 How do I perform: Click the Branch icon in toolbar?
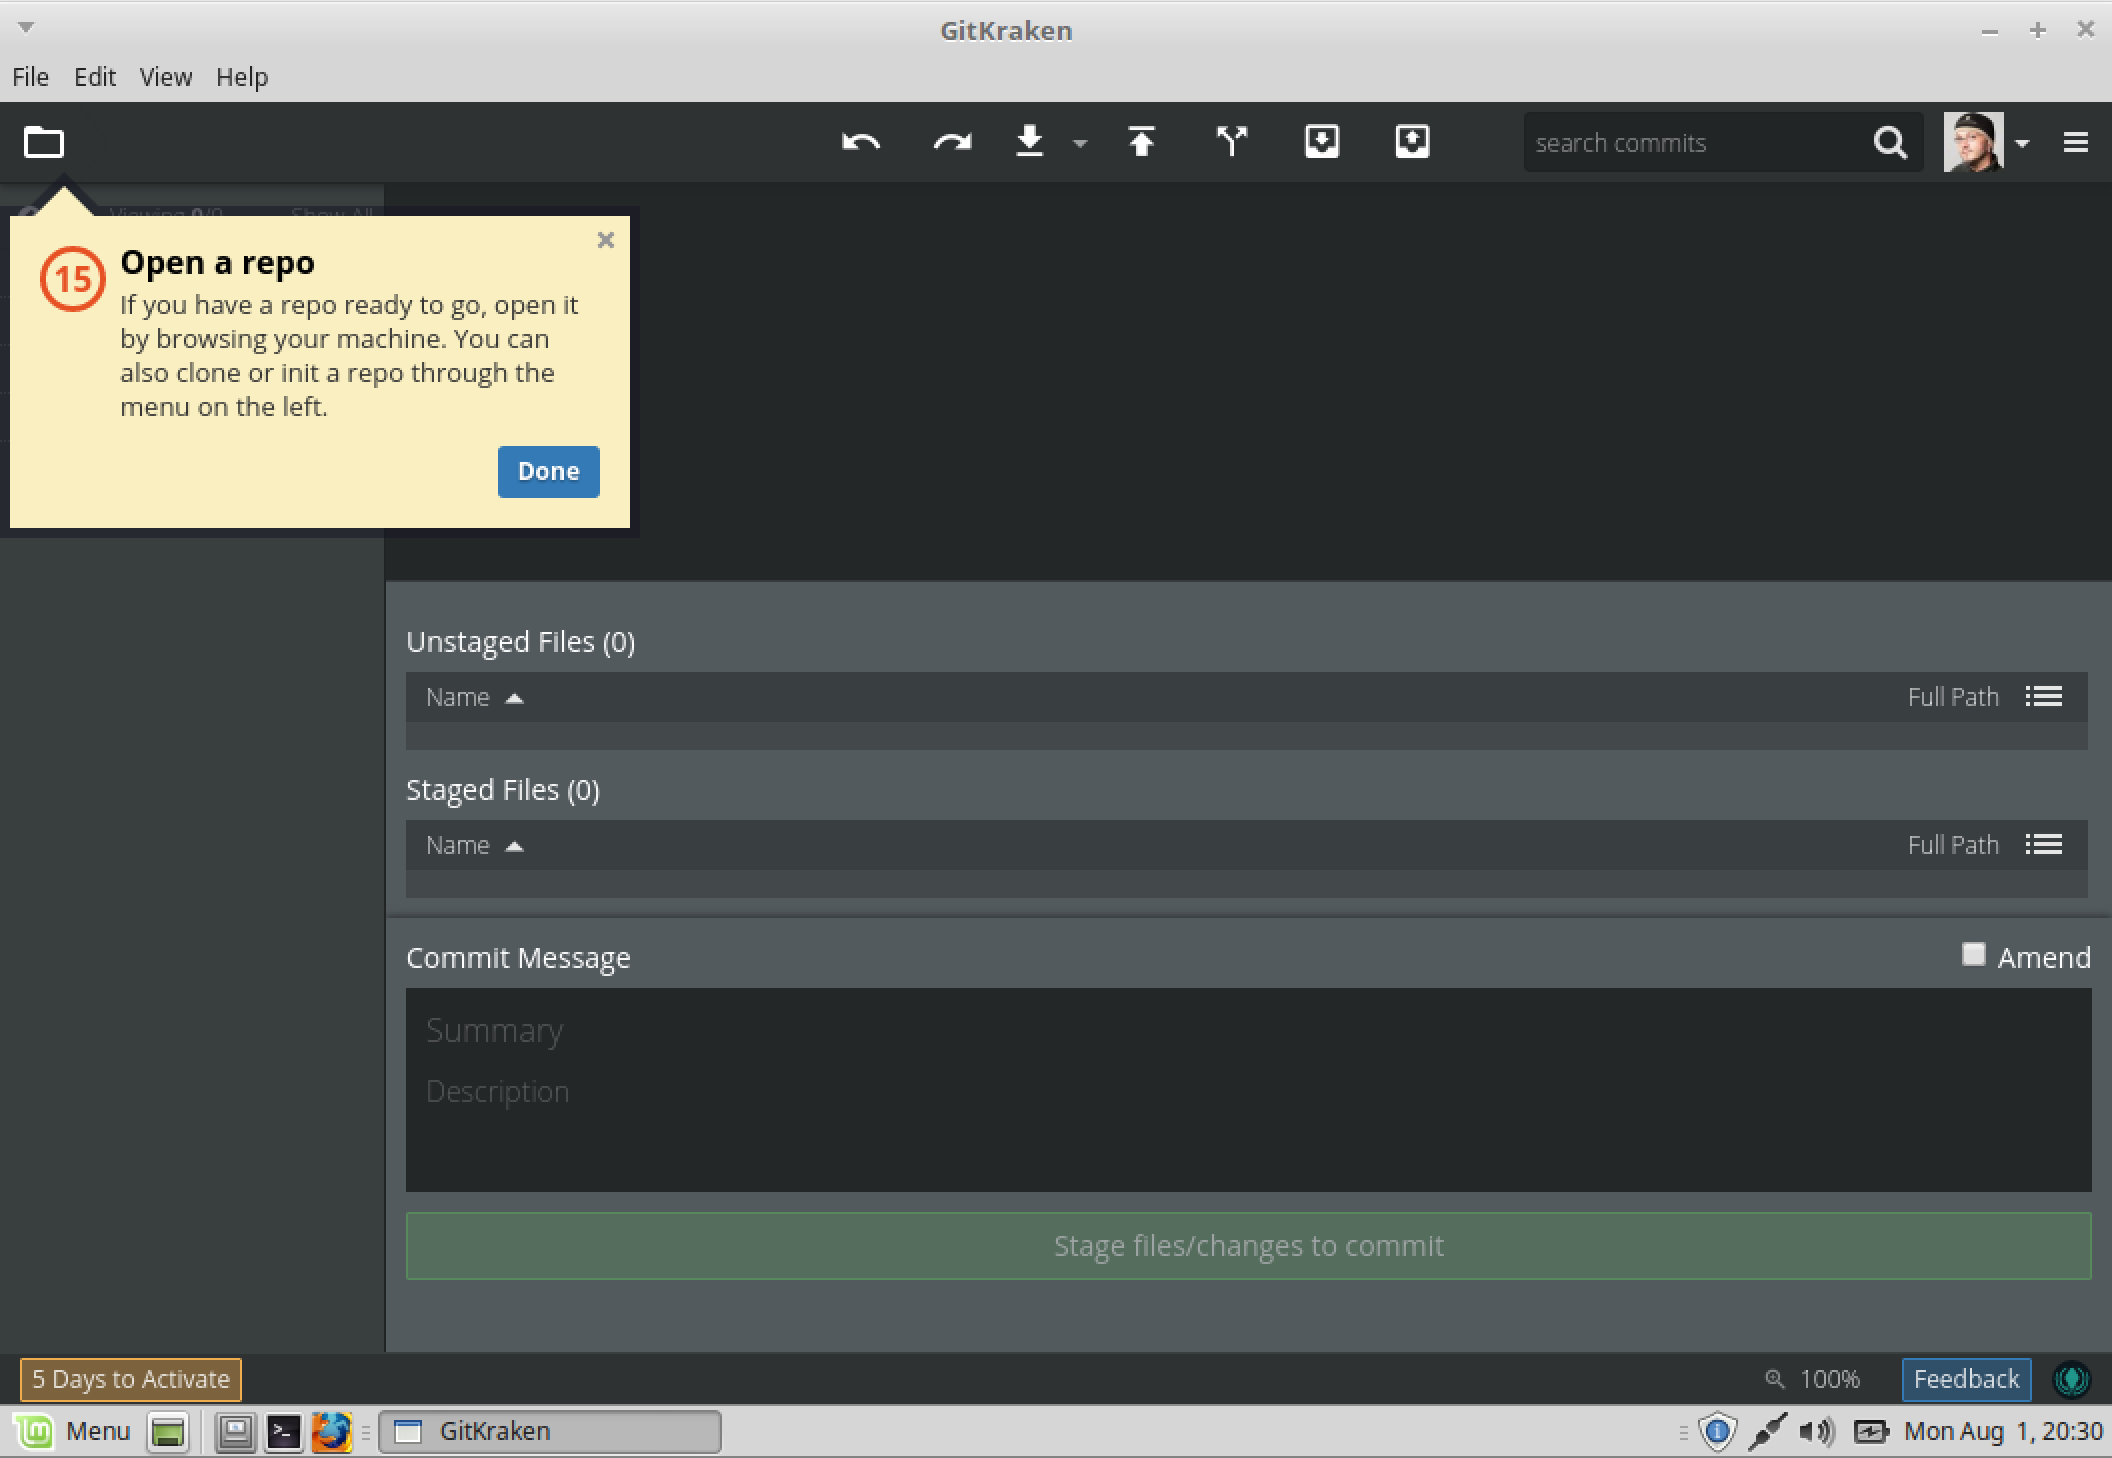tap(1232, 141)
